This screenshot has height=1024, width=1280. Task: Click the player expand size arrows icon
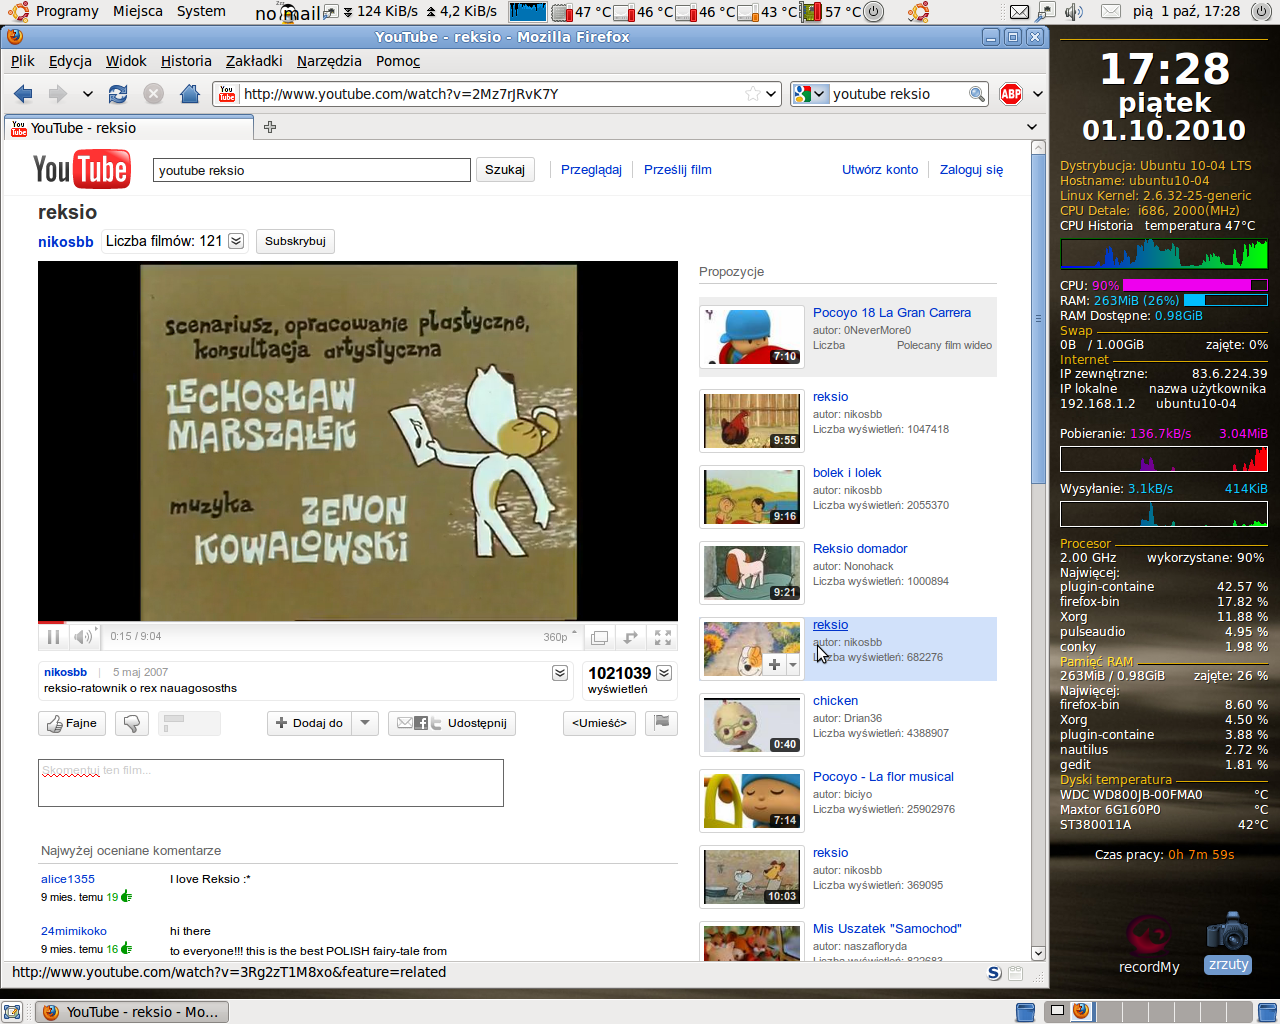tap(630, 637)
